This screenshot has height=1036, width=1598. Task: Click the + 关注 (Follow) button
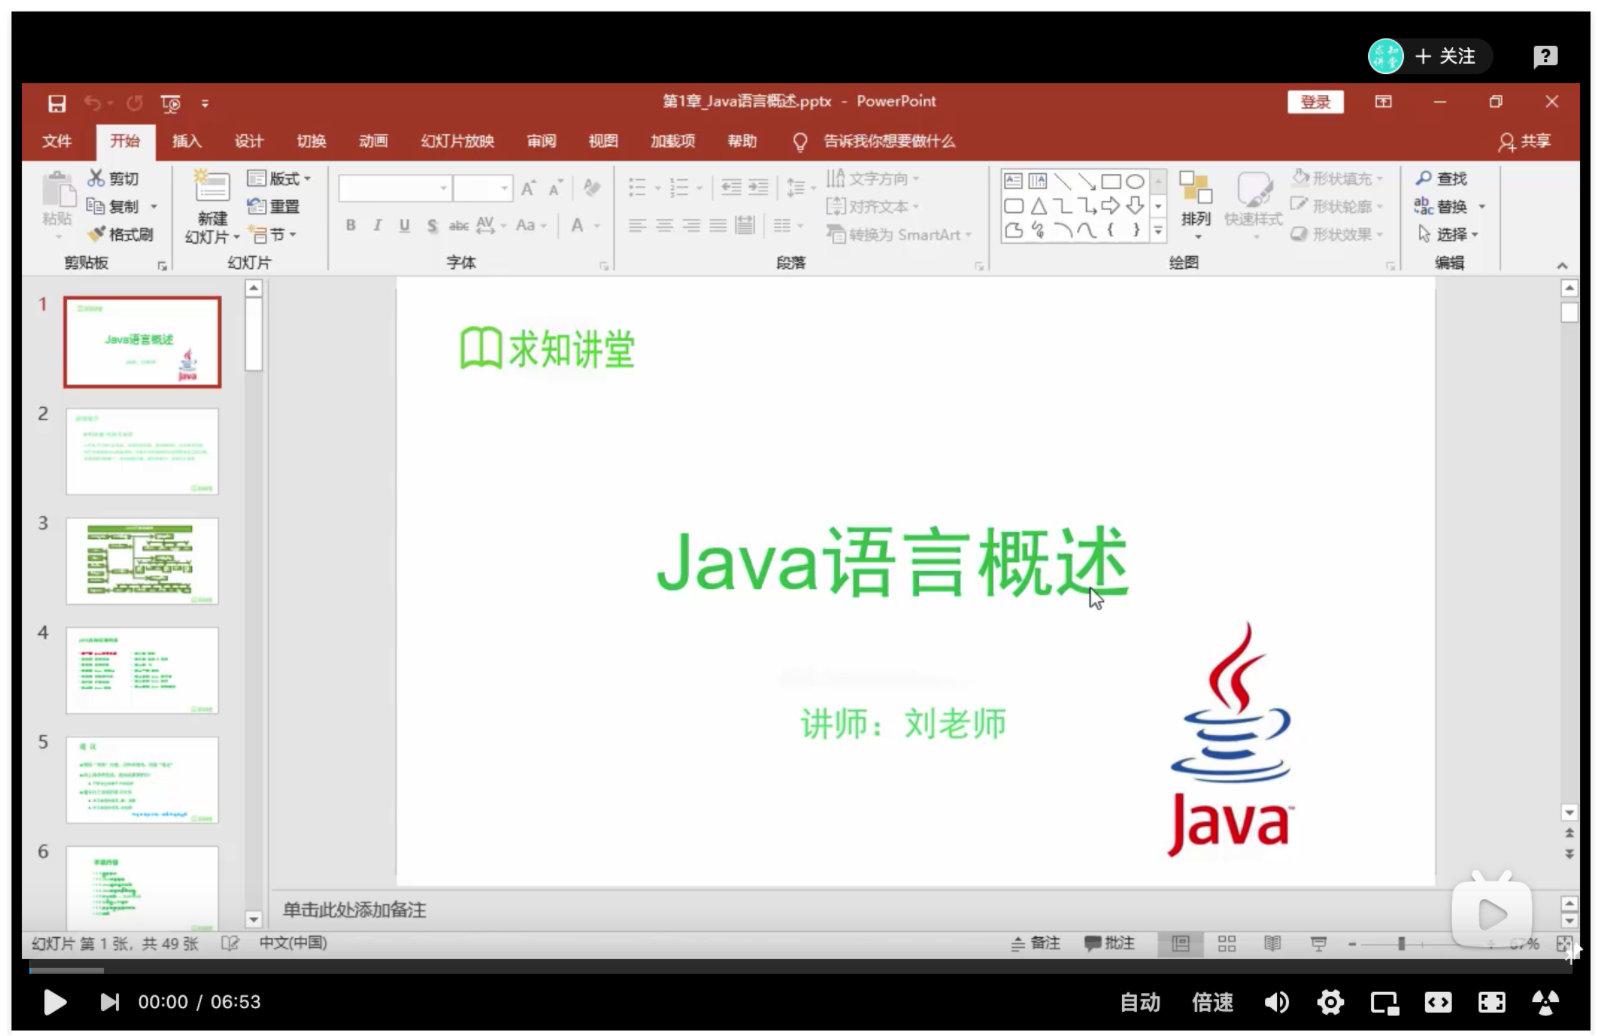click(1445, 56)
